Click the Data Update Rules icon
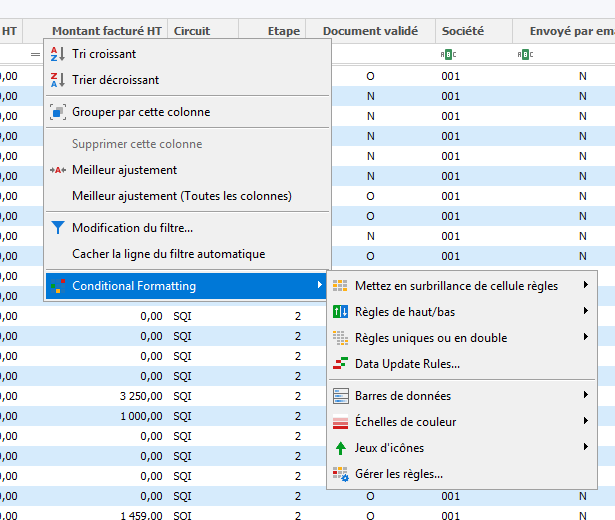 [340, 364]
